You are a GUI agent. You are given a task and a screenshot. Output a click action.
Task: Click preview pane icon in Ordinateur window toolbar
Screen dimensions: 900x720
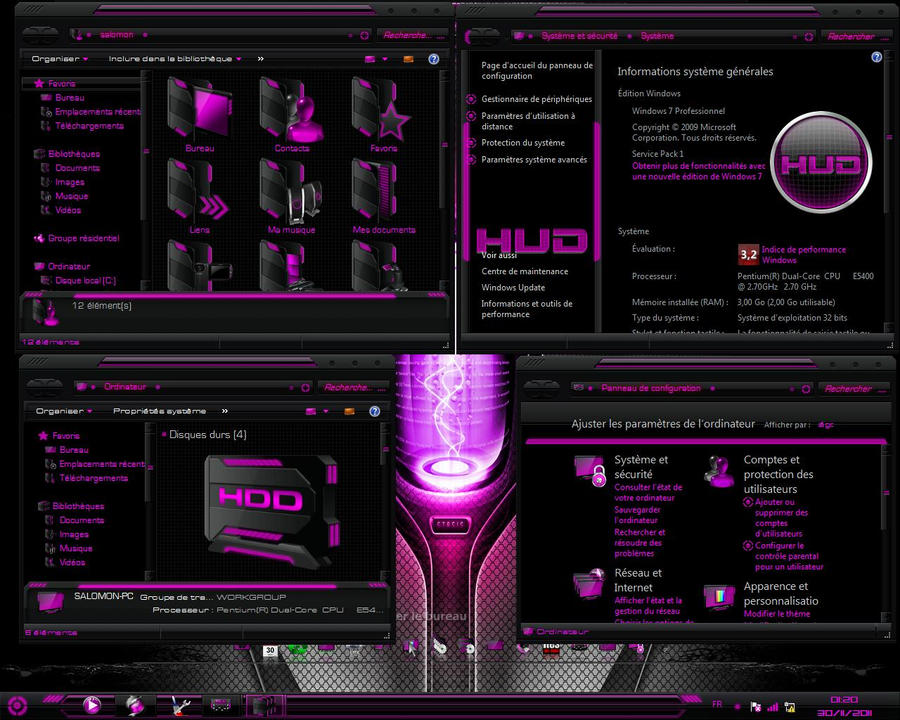pyautogui.click(x=349, y=411)
